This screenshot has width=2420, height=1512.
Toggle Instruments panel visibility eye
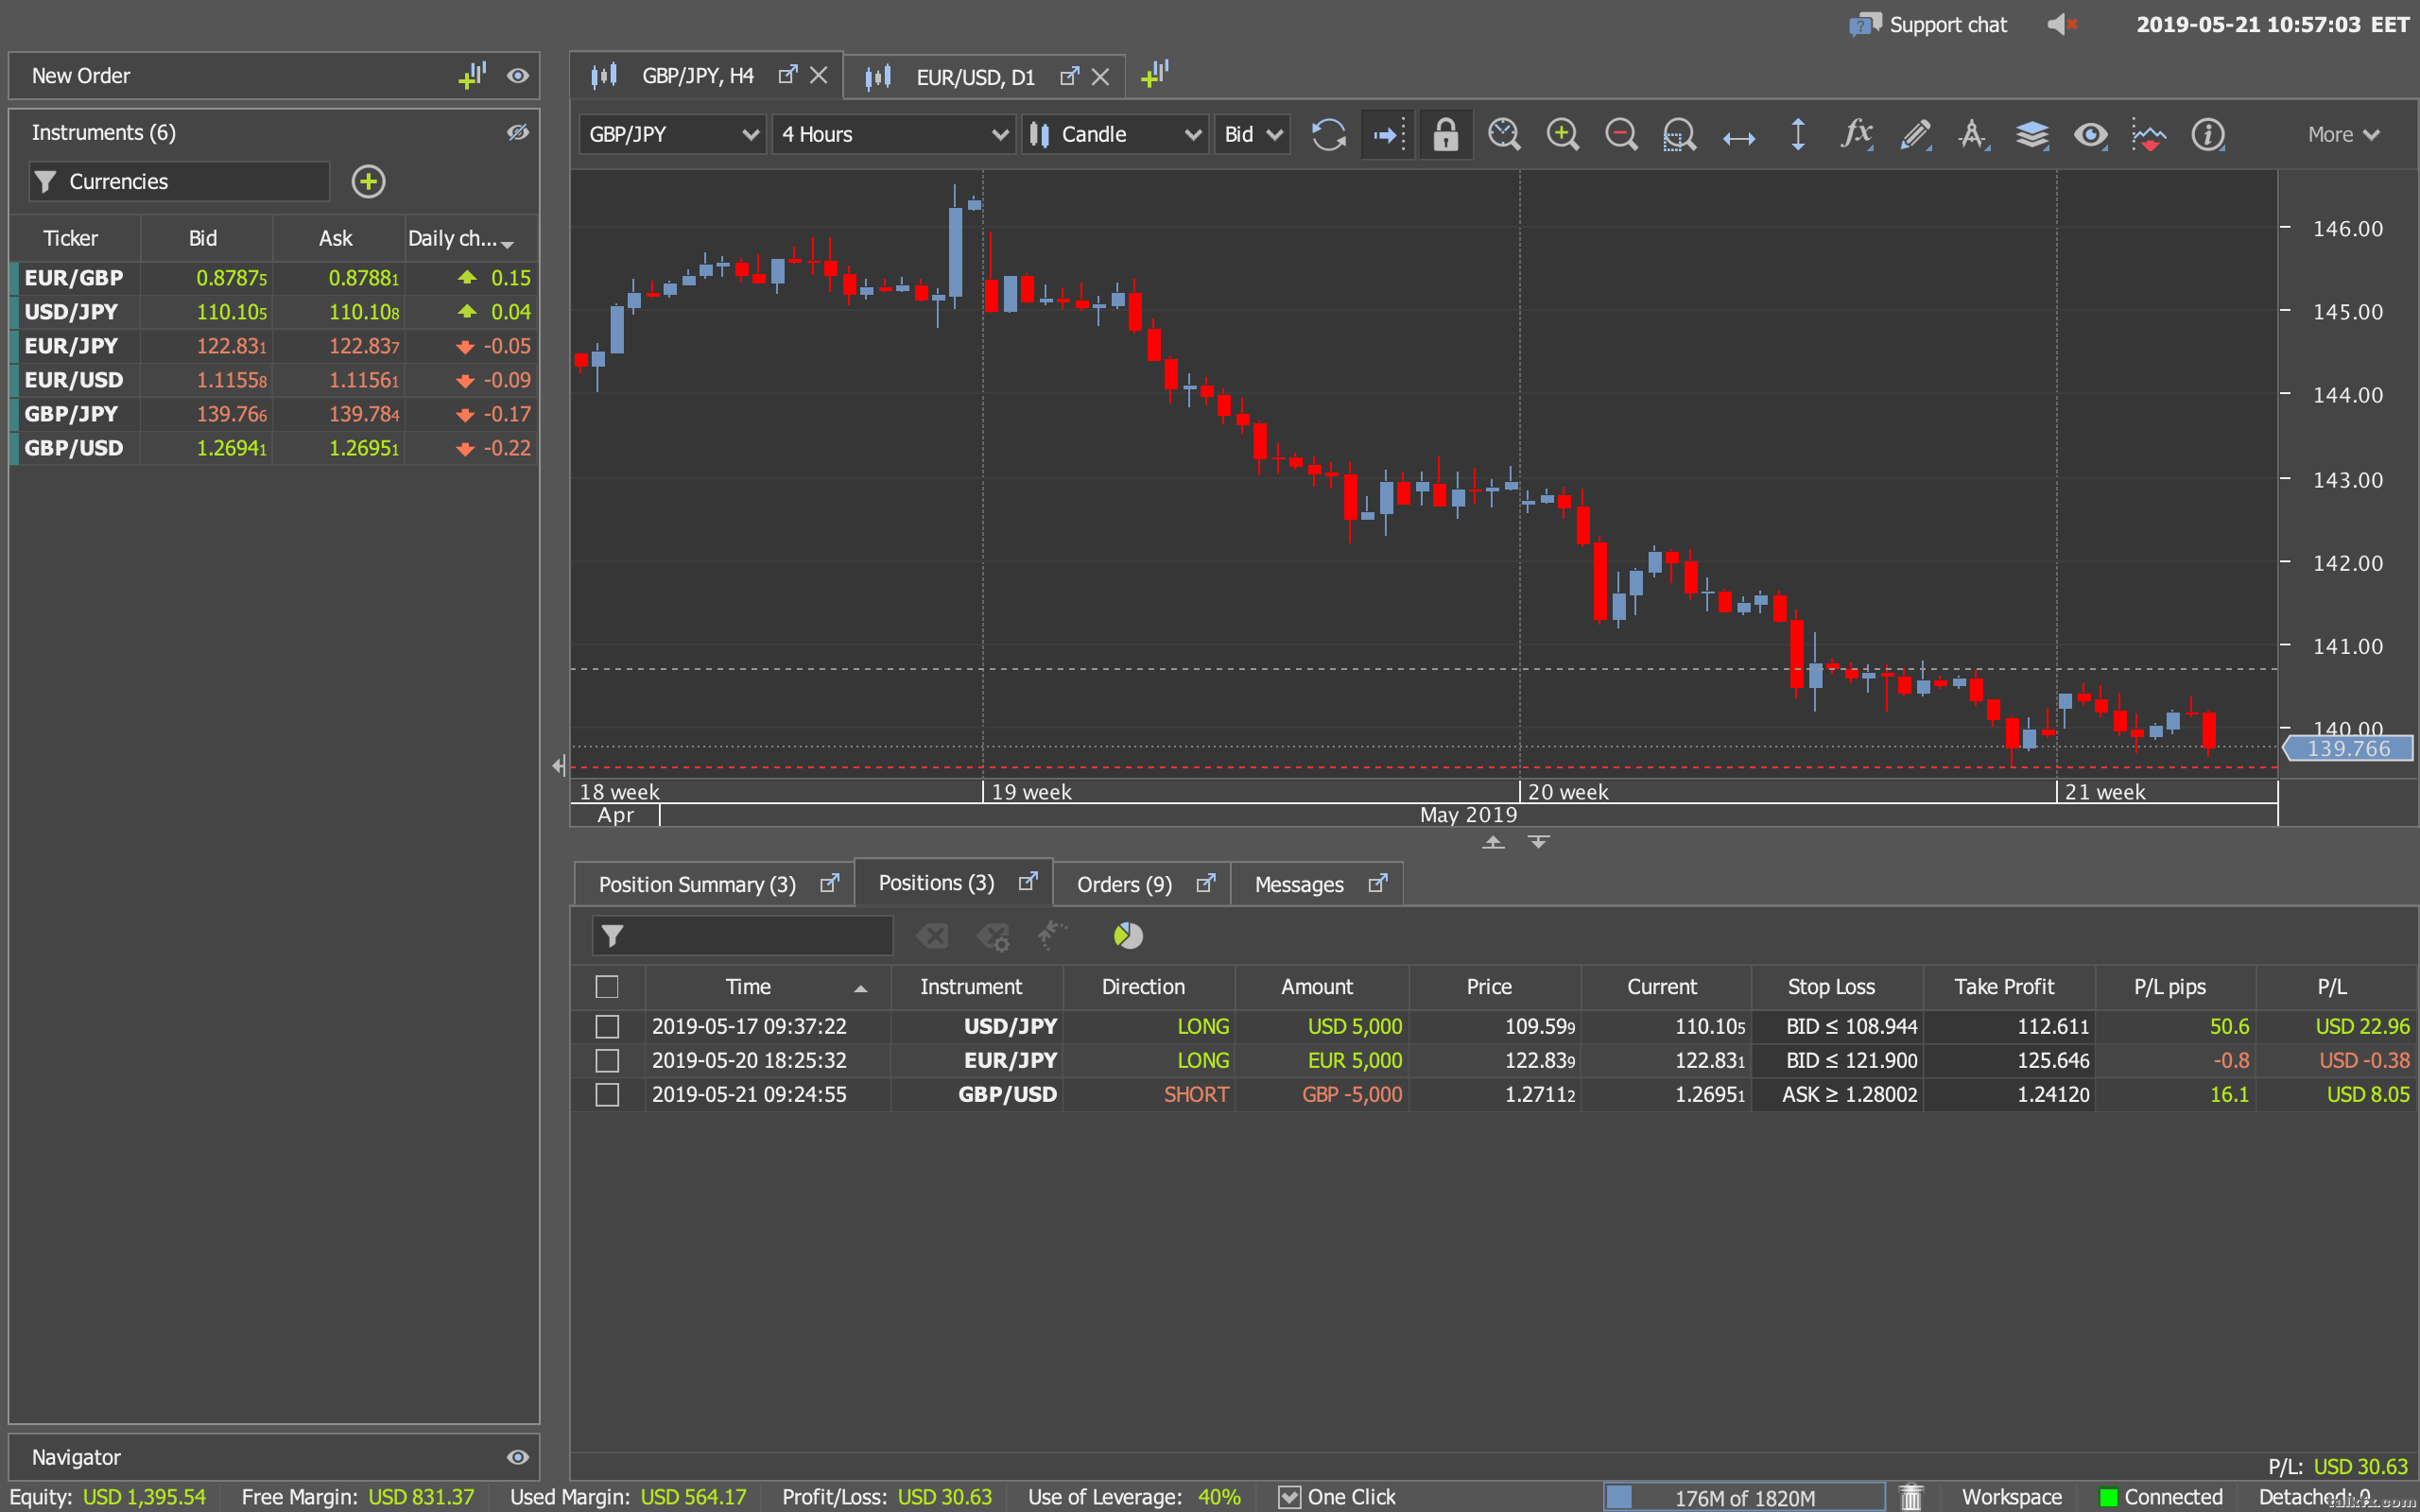point(517,132)
